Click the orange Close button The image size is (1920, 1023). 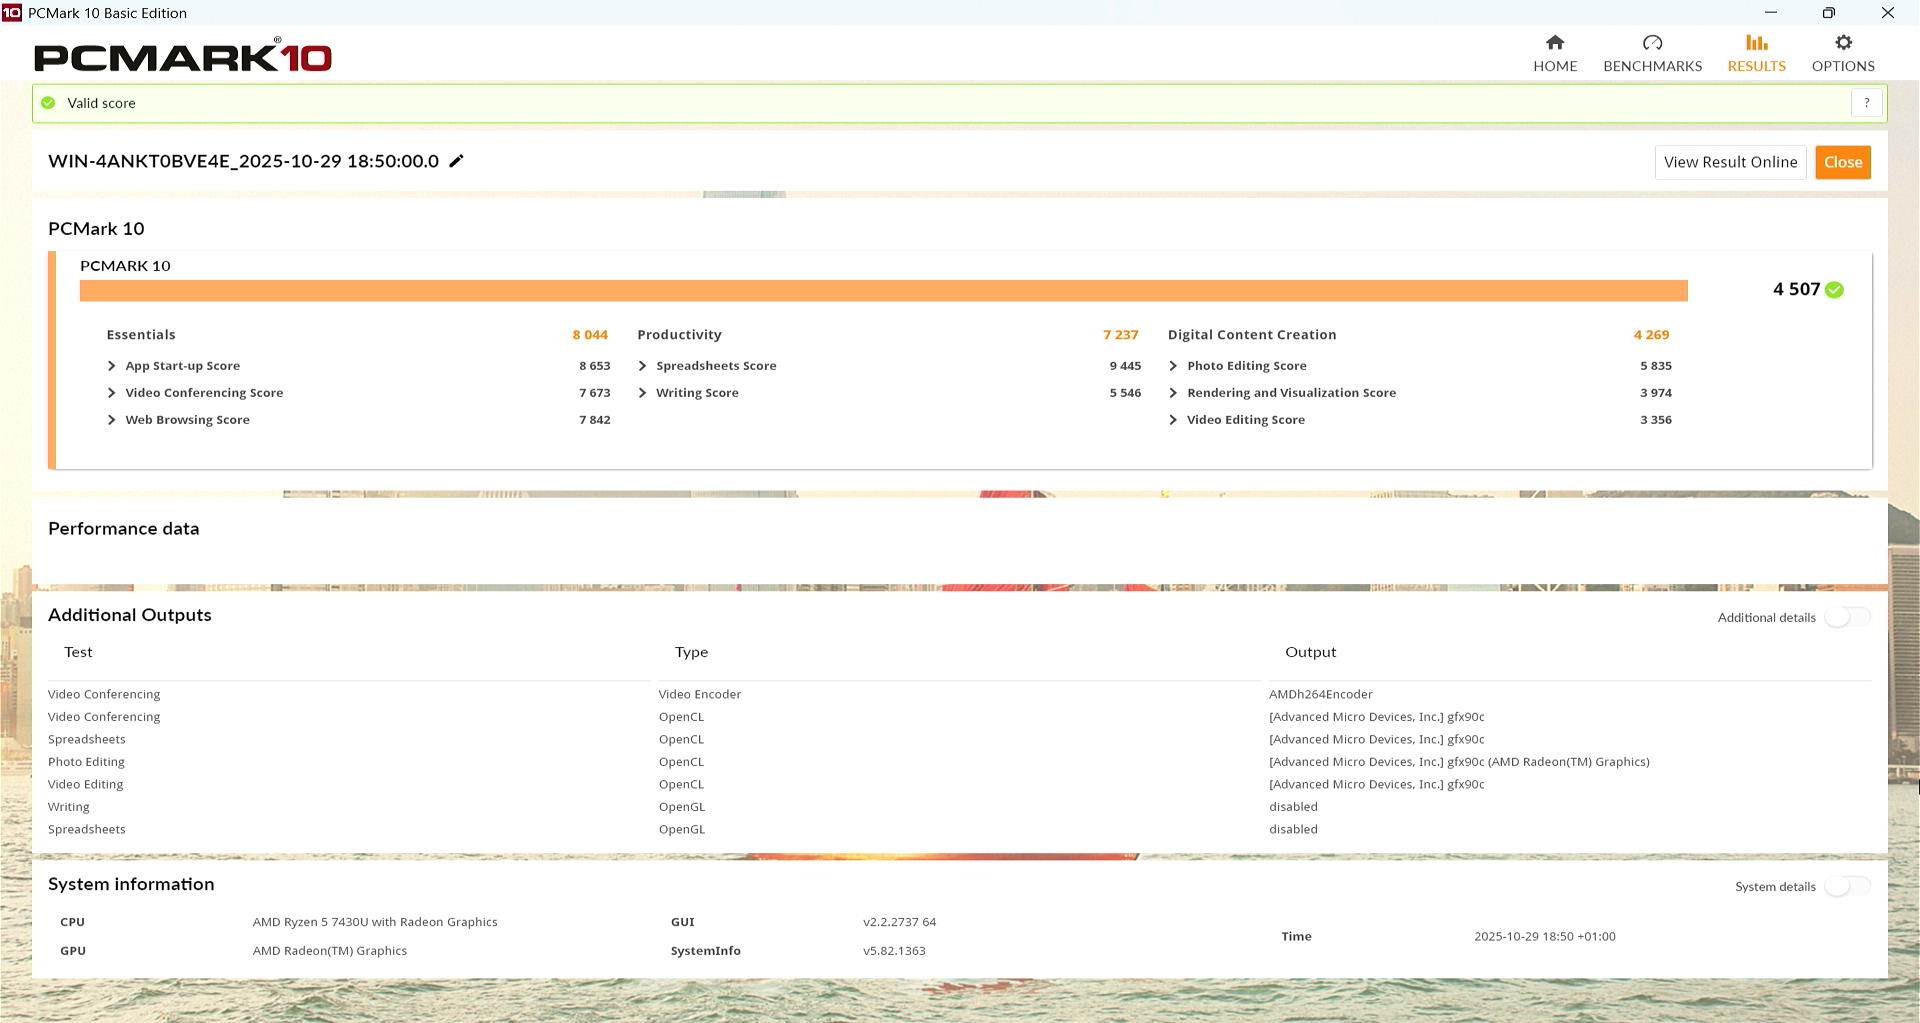point(1842,162)
